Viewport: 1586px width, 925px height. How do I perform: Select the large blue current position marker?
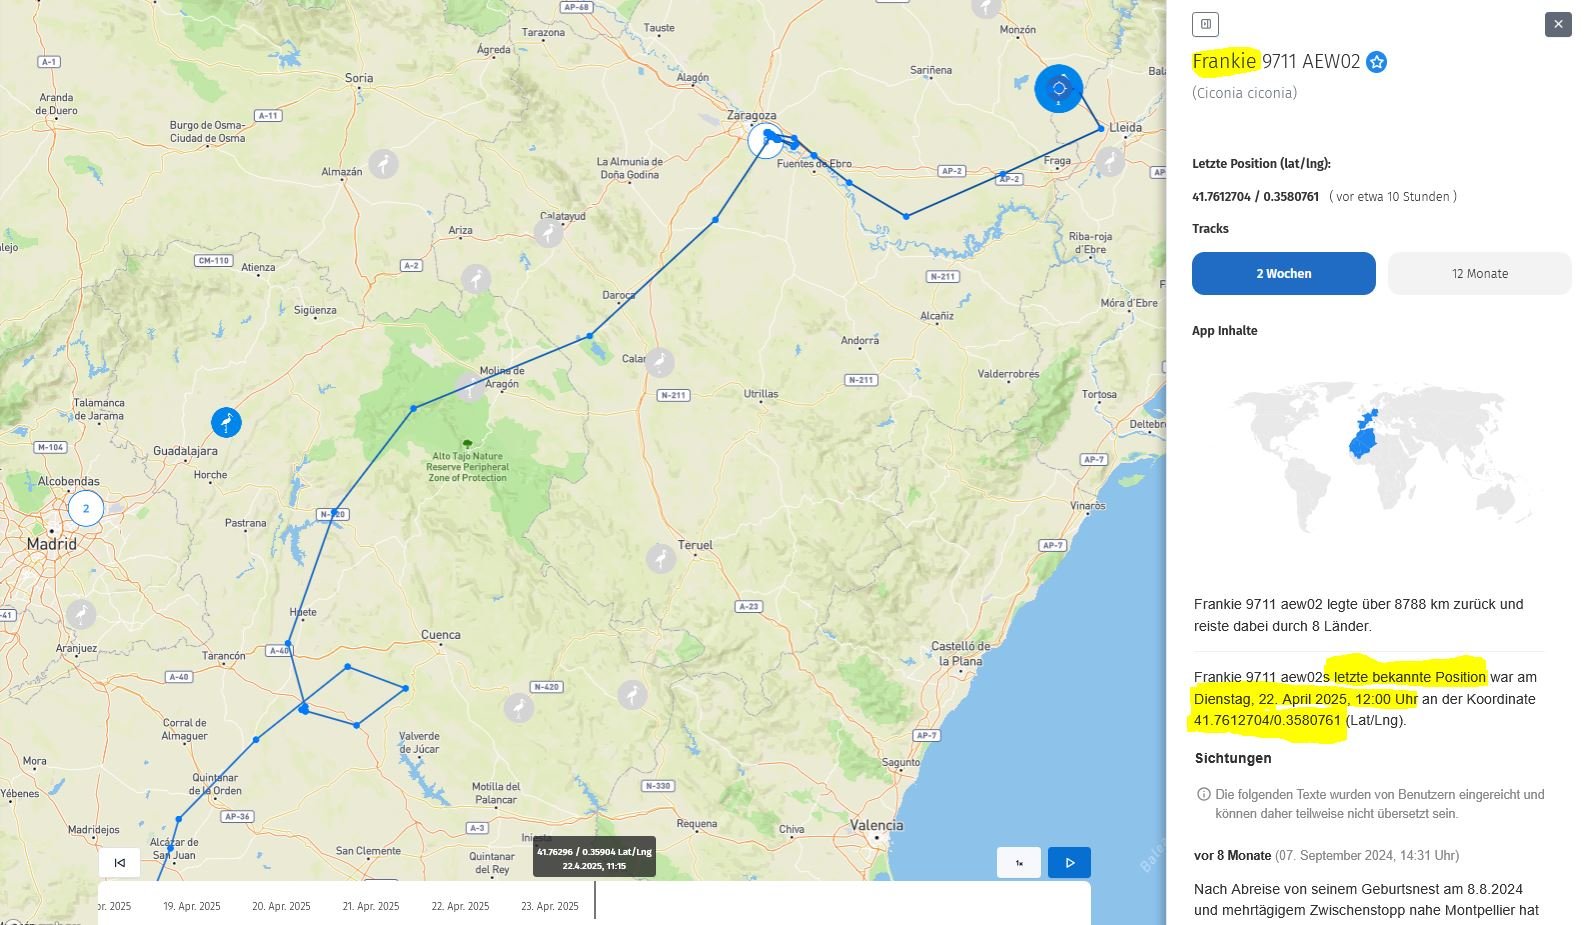[x=1058, y=89]
